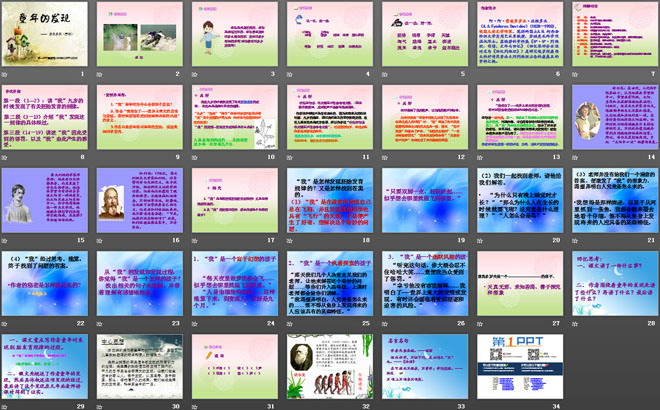Select slide 33 famous quotes thumbnail
The height and width of the screenshot is (410, 660).
pyautogui.click(x=425, y=366)
